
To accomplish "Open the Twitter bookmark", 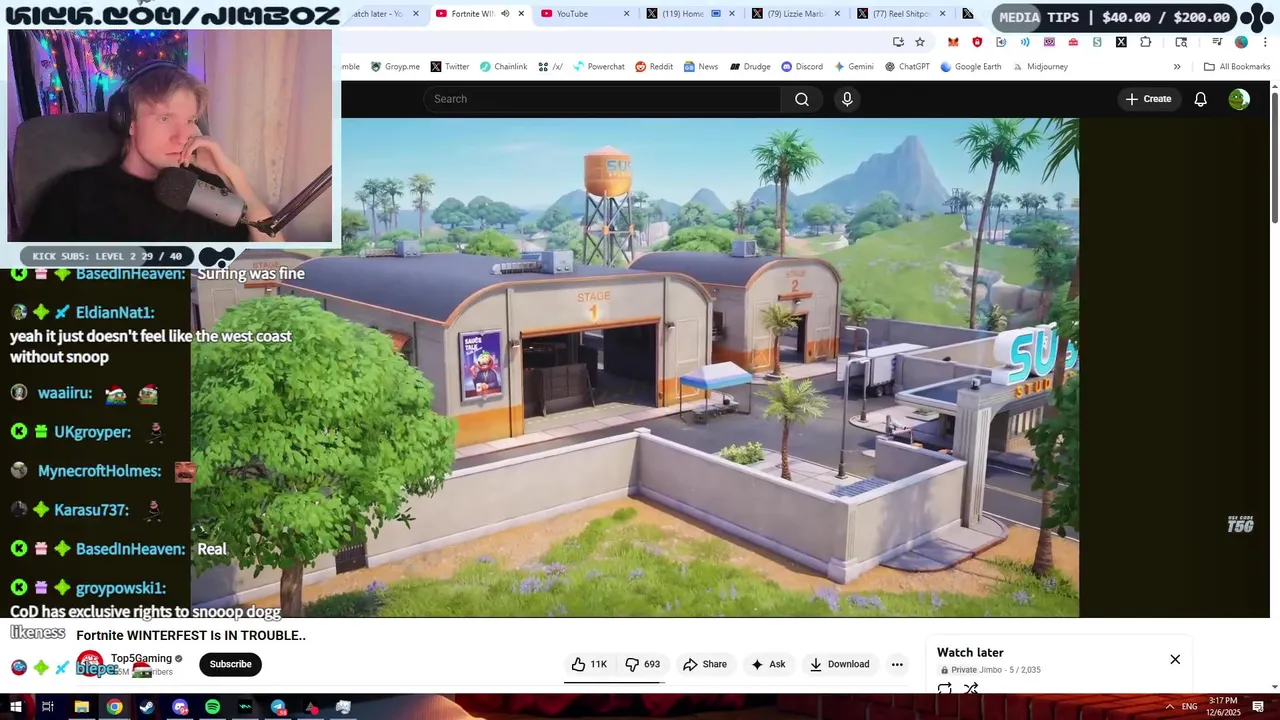I will (x=450, y=67).
